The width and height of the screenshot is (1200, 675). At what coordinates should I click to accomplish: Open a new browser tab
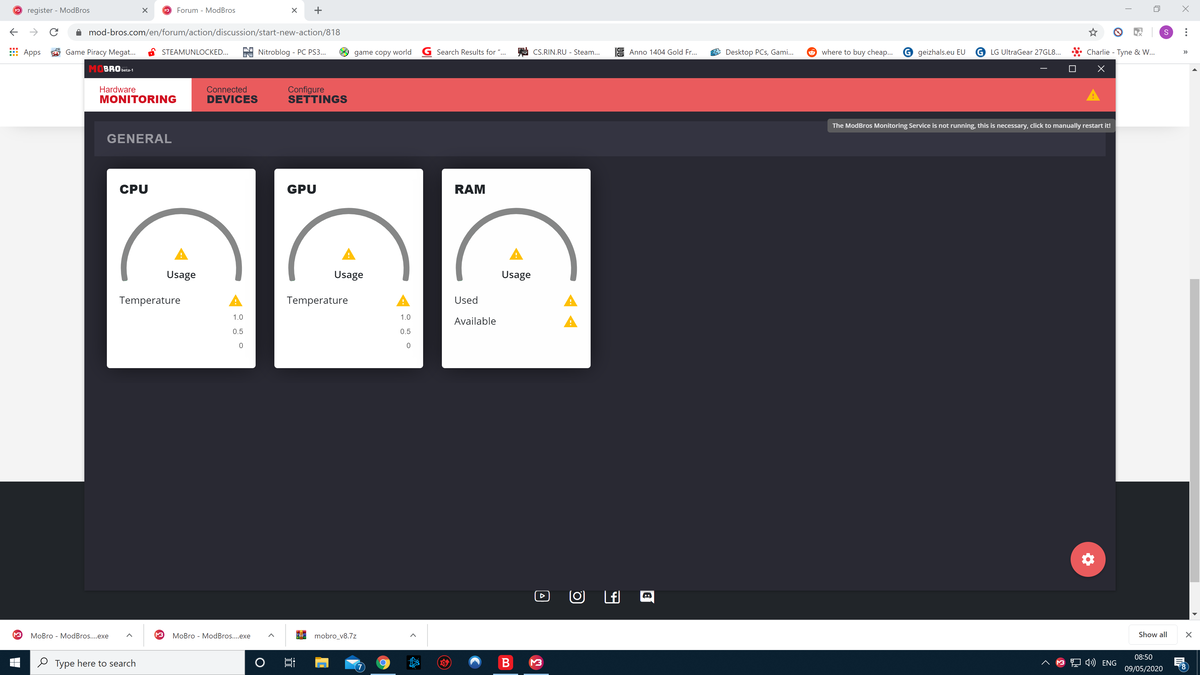click(317, 10)
